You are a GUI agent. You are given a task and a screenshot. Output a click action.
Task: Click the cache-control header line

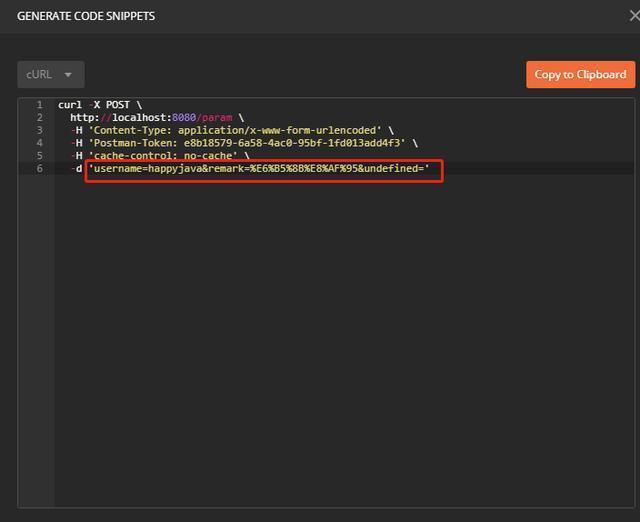point(164,156)
